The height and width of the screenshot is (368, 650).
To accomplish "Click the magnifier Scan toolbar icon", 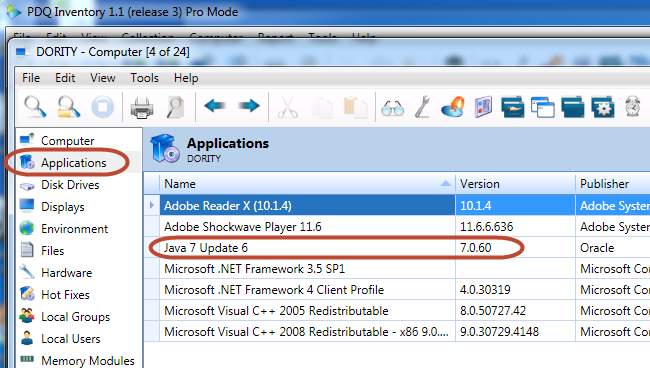I will [x=35, y=107].
